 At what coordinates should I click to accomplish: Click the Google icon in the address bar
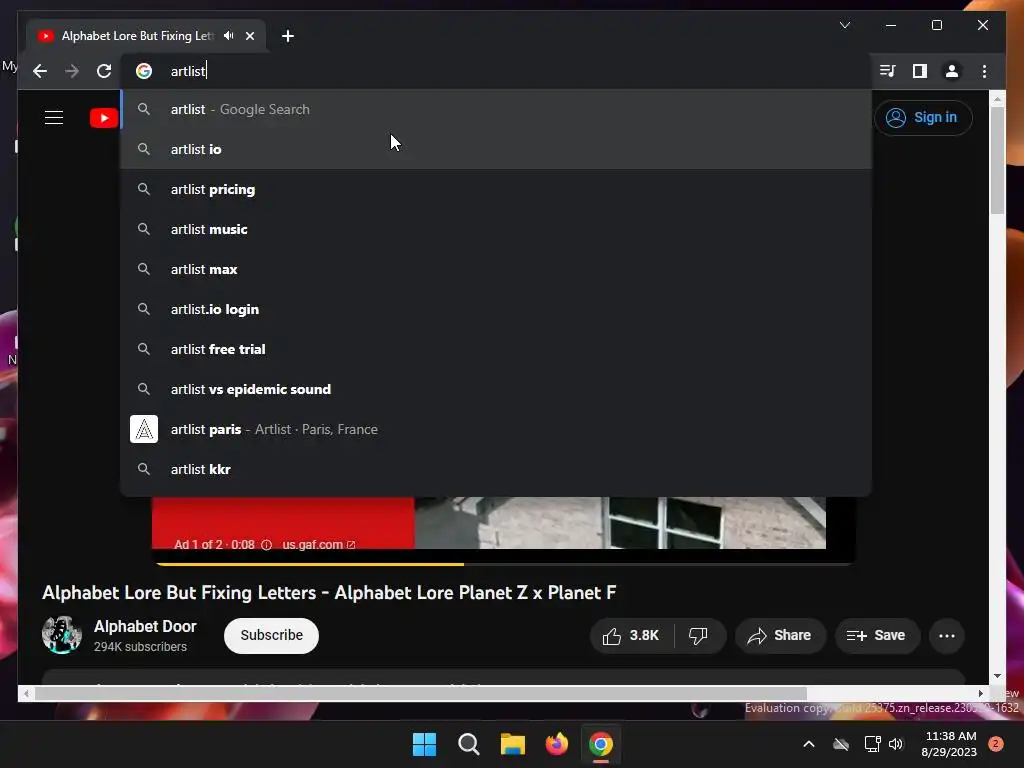point(144,71)
